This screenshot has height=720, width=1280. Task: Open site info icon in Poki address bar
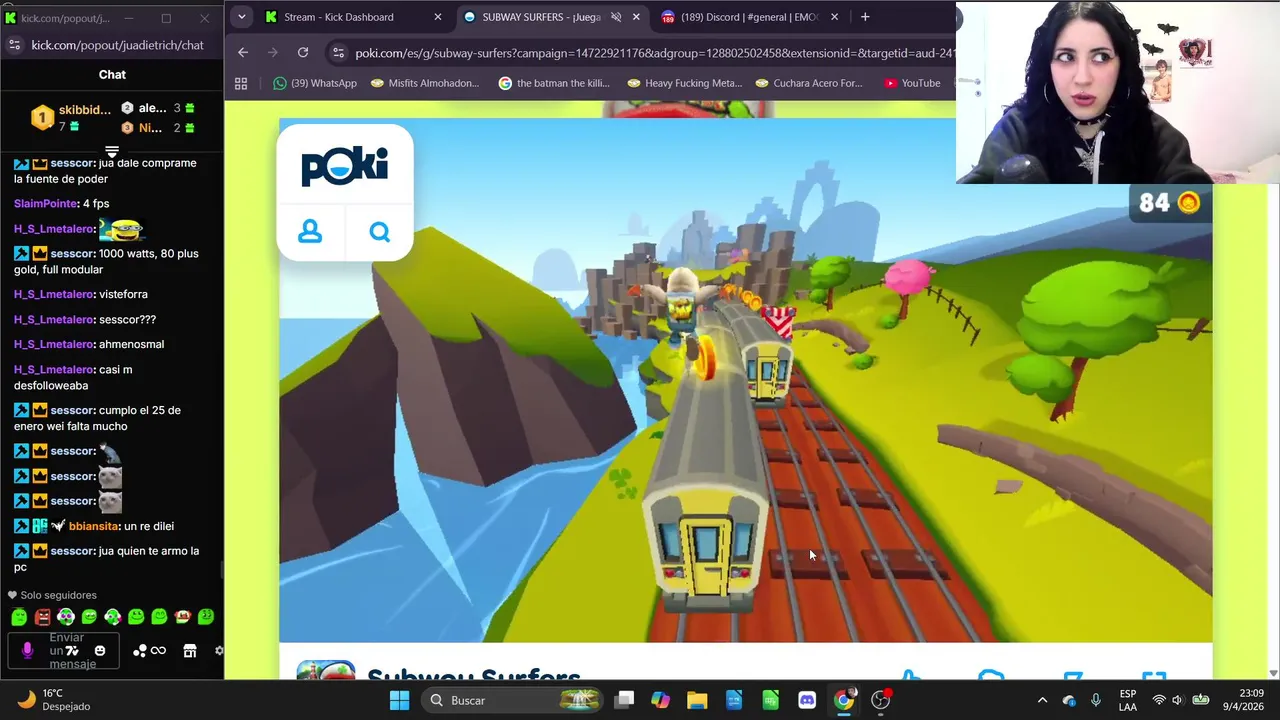[338, 52]
